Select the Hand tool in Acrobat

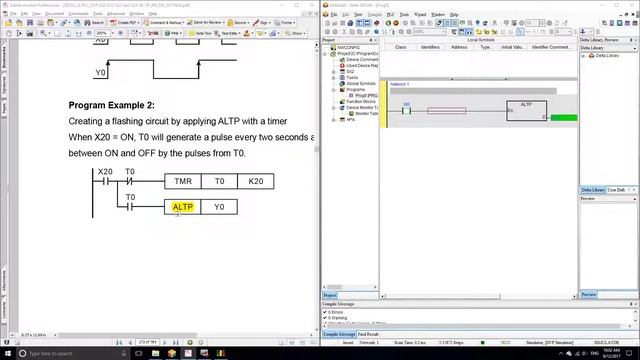[x=9, y=33]
